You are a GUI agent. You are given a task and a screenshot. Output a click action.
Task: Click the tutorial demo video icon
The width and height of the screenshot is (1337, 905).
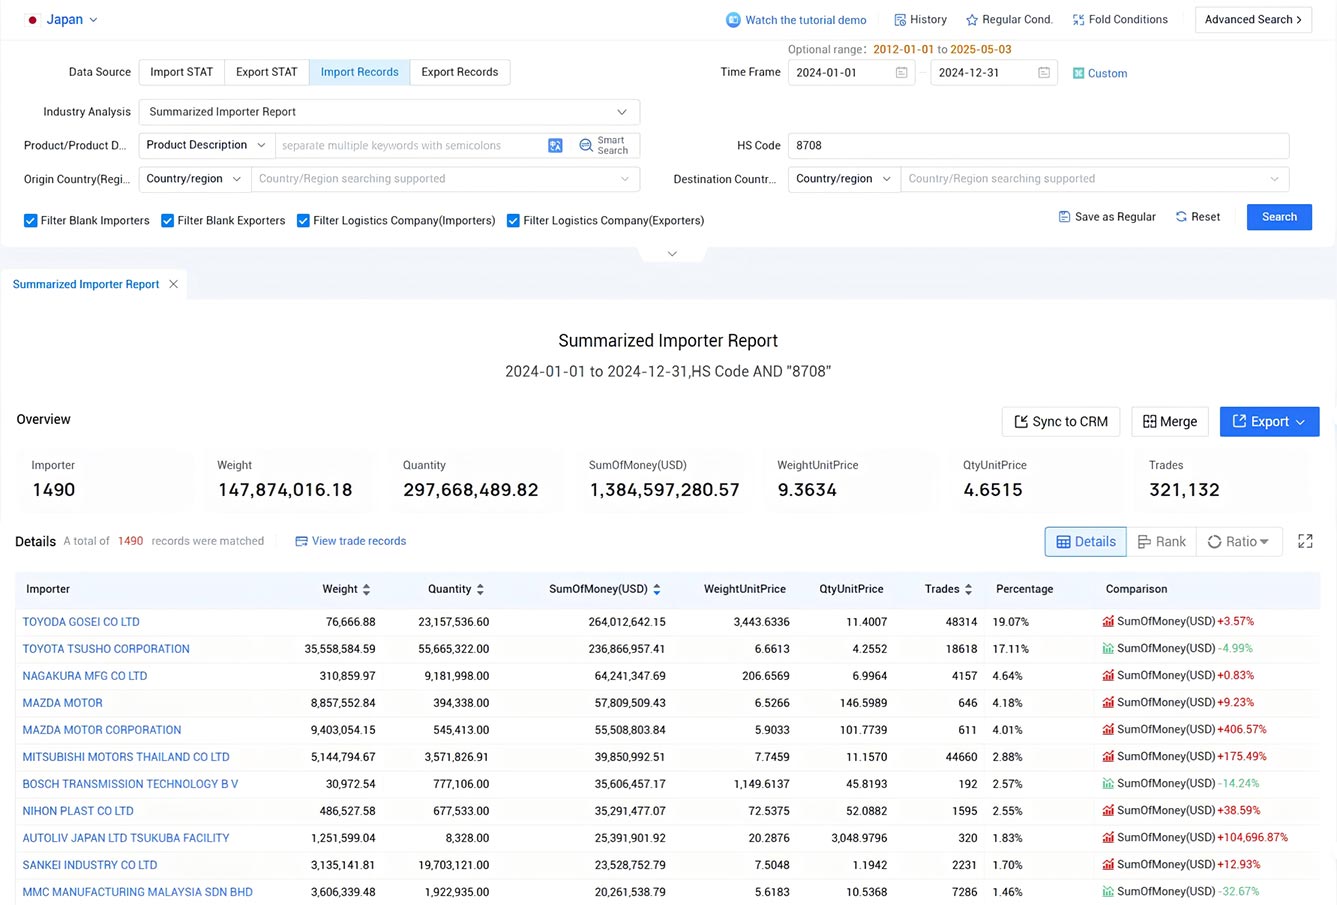coord(733,20)
